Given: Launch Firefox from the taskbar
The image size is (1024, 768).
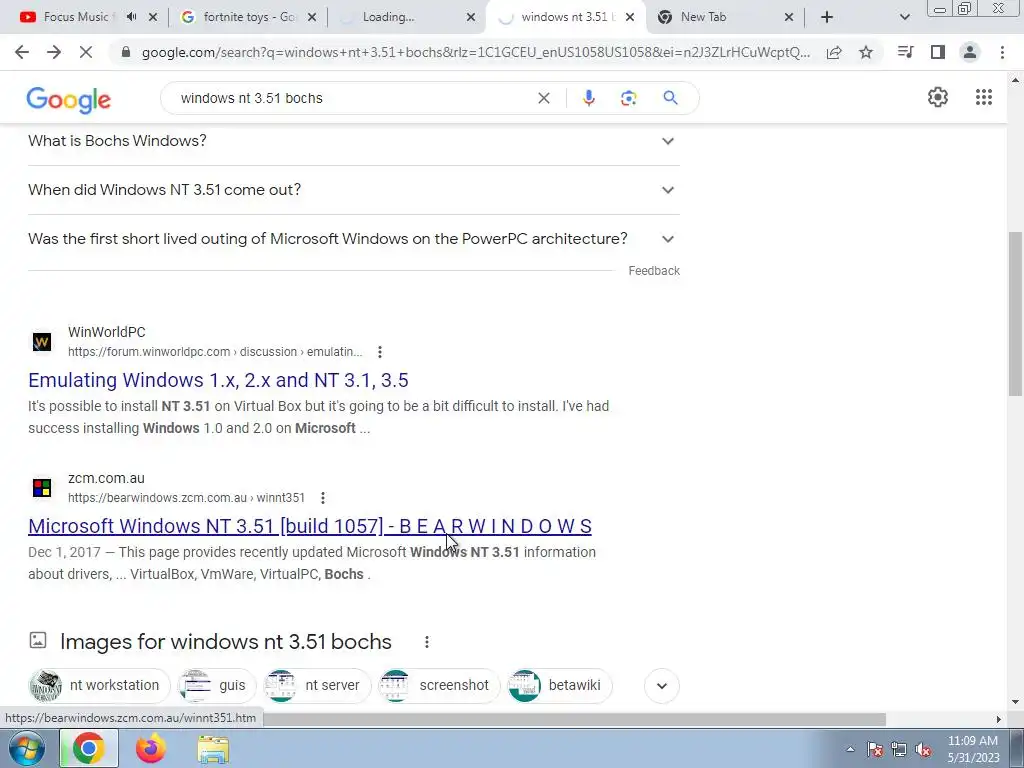Looking at the screenshot, I should pos(151,748).
